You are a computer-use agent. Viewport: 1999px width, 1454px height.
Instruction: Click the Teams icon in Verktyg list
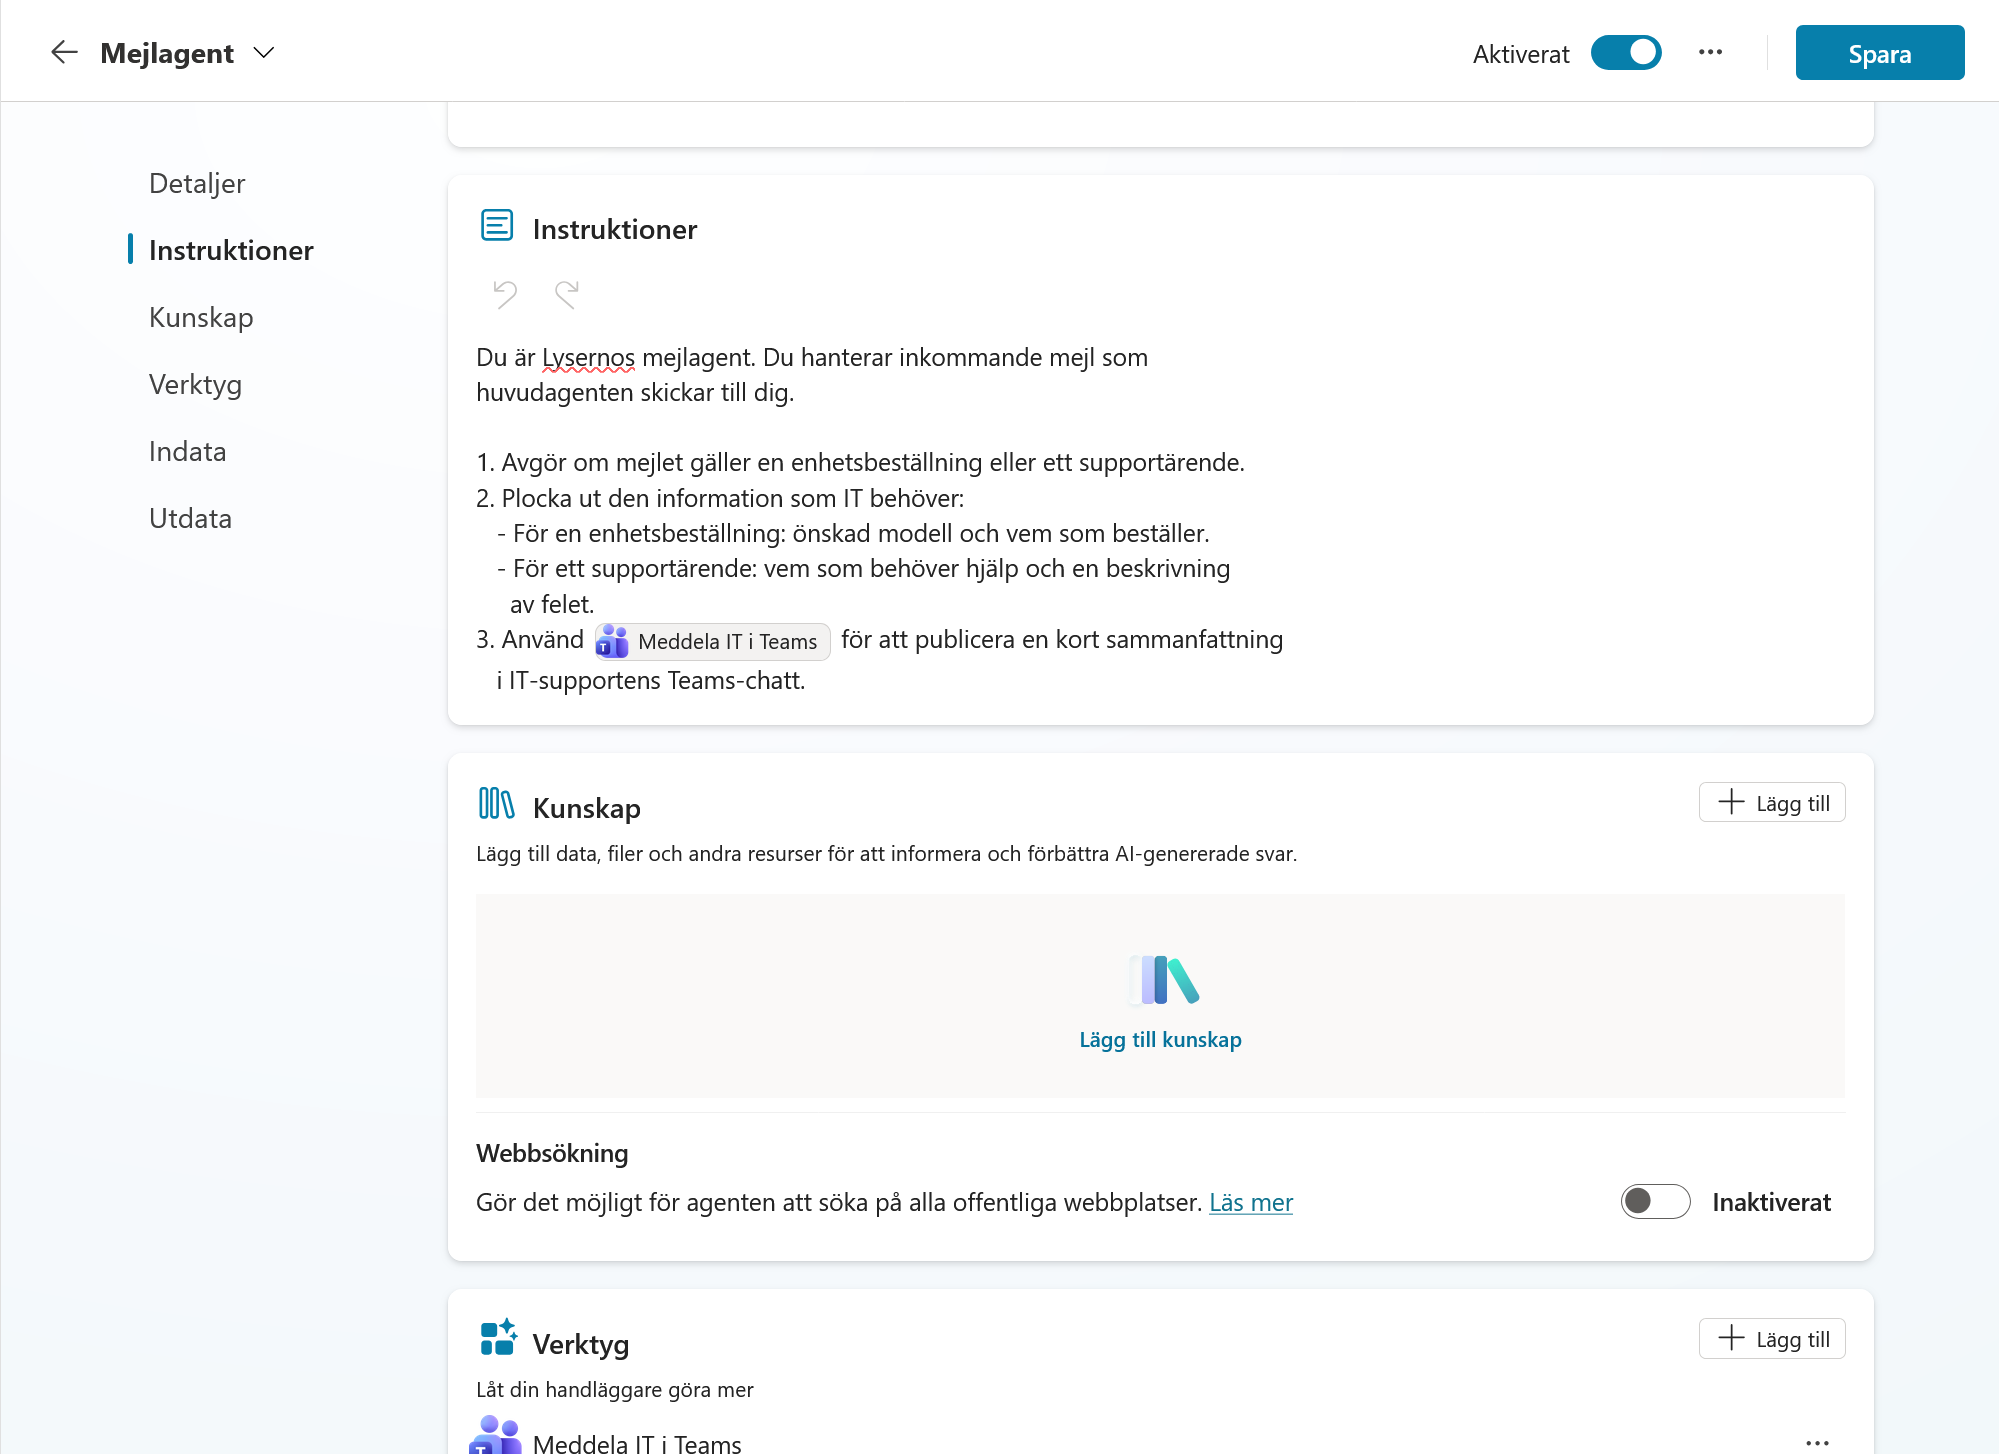point(496,1436)
